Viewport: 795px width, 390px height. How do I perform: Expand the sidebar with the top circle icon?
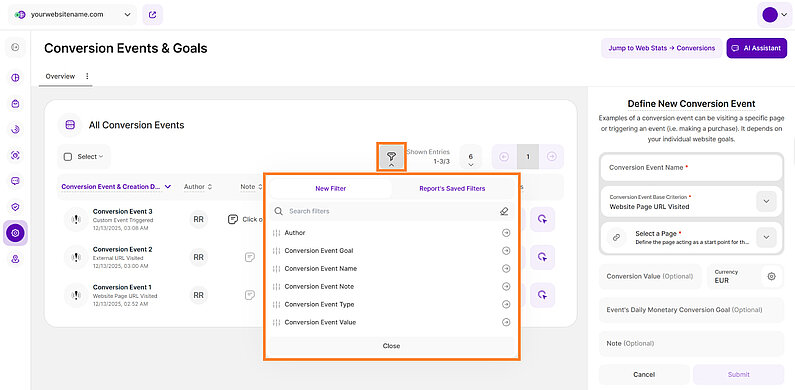click(15, 47)
